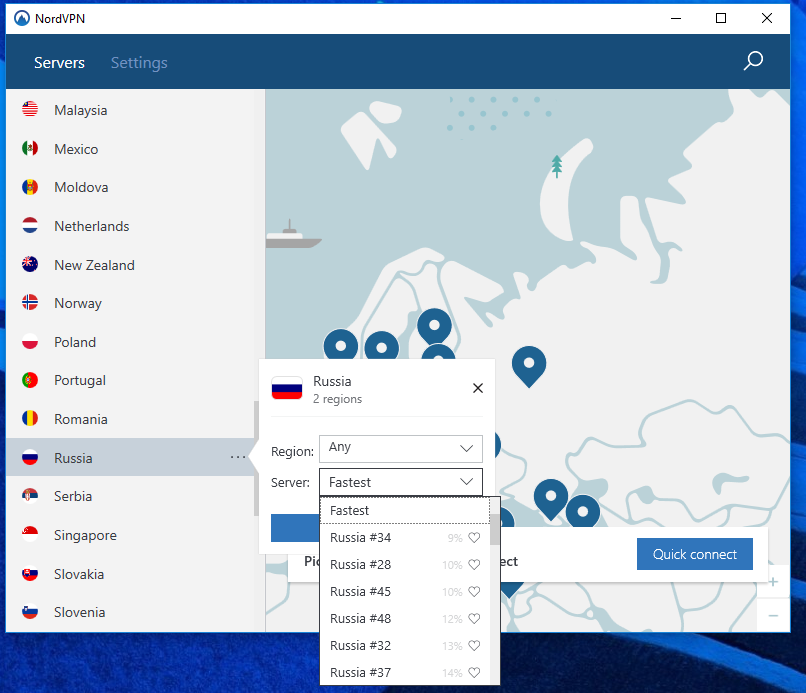Click the Poland flag icon

(30, 341)
